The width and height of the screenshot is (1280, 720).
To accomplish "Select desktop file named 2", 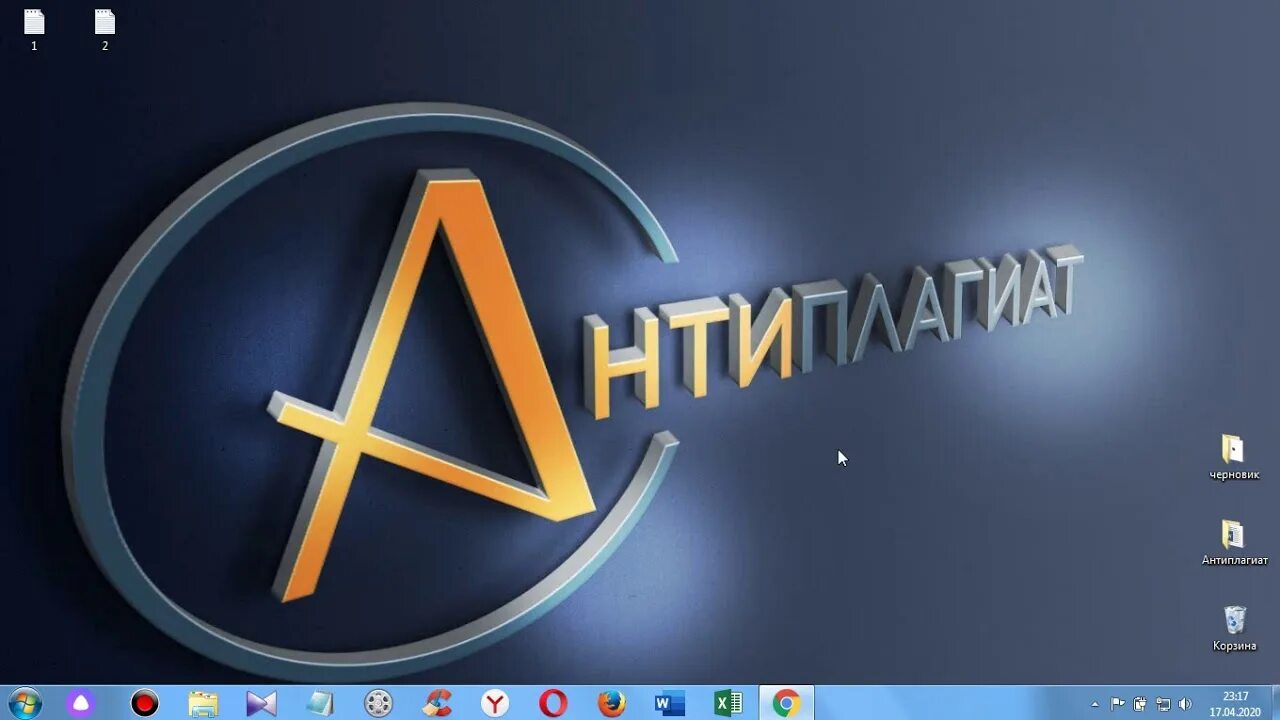I will 104,30.
